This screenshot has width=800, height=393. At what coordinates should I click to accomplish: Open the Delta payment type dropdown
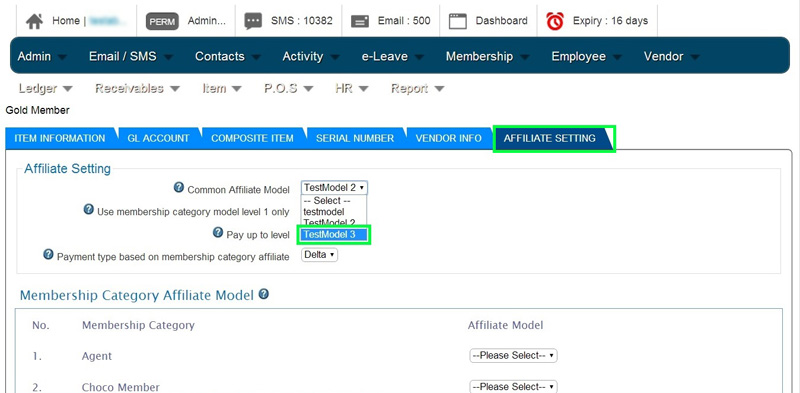tap(319, 255)
